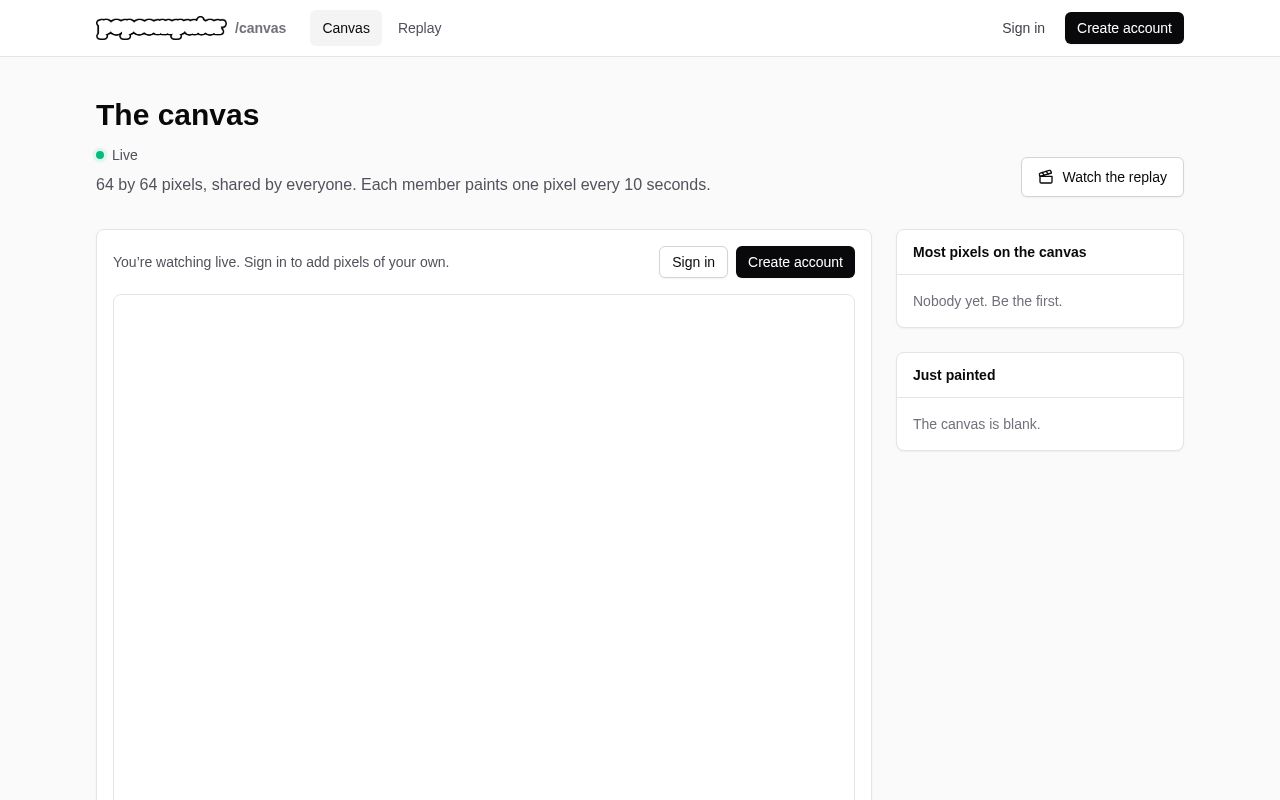The height and width of the screenshot is (800, 1280).
Task: Click the 'The canvas is blank.' text
Action: click(976, 424)
